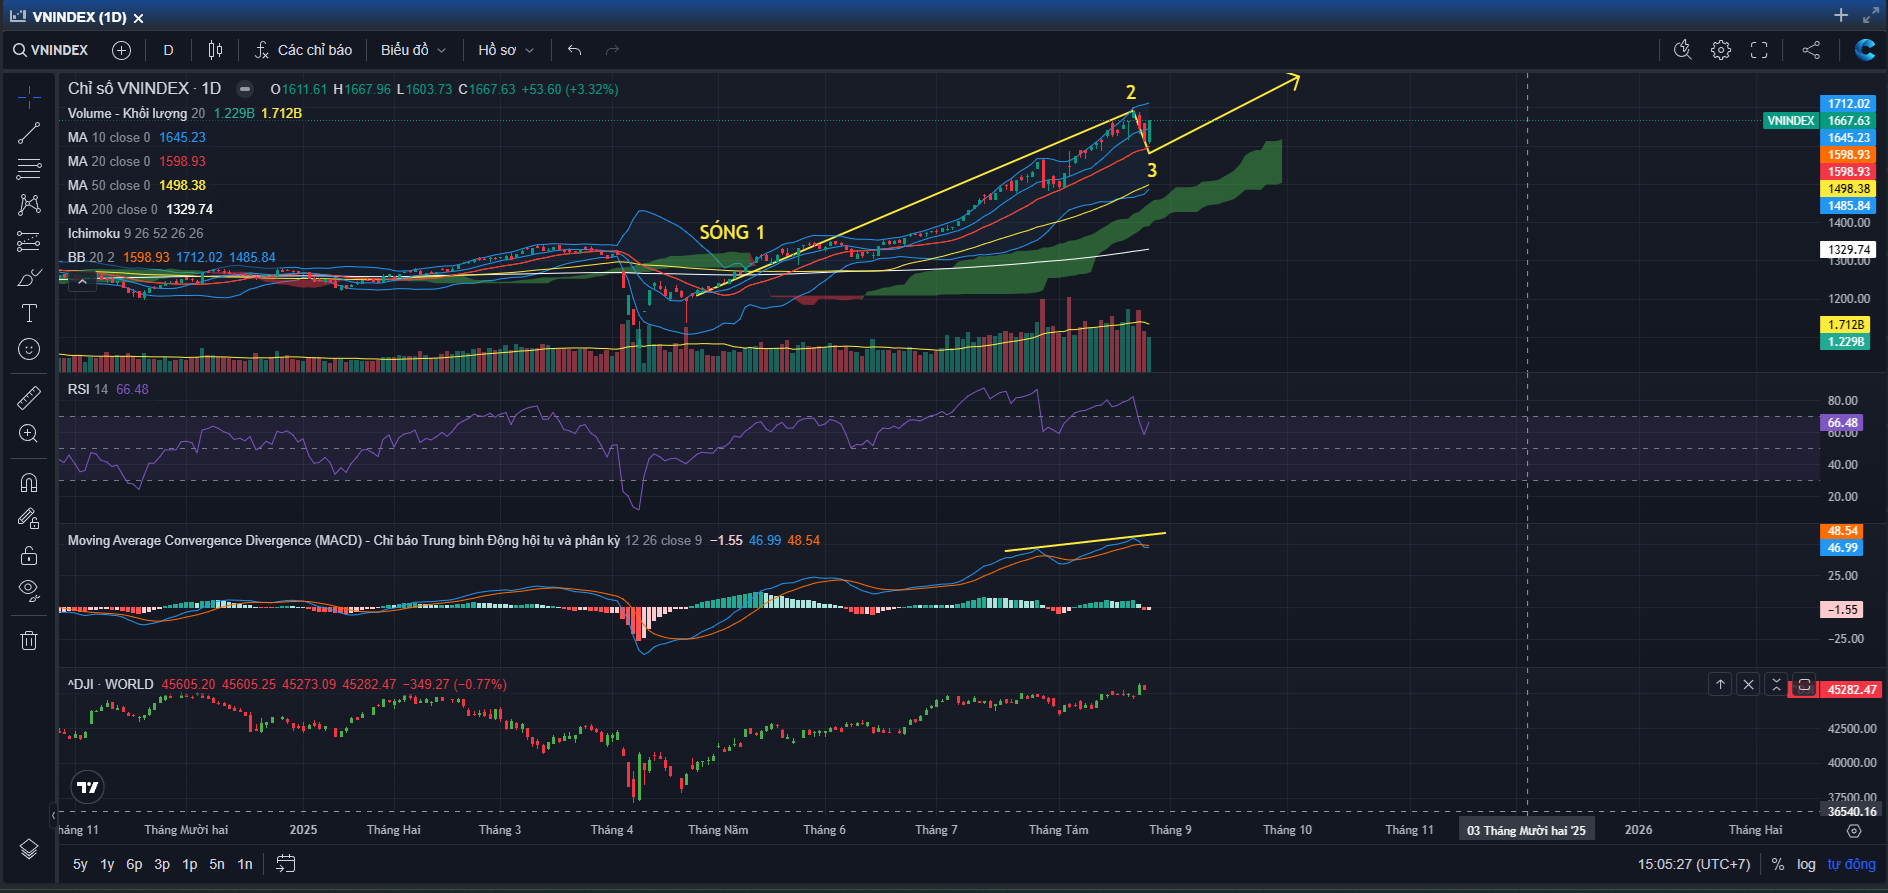Click the RSI 14 indicator legend
Viewport: 1888px width, 893px height.
pyautogui.click(x=88, y=389)
